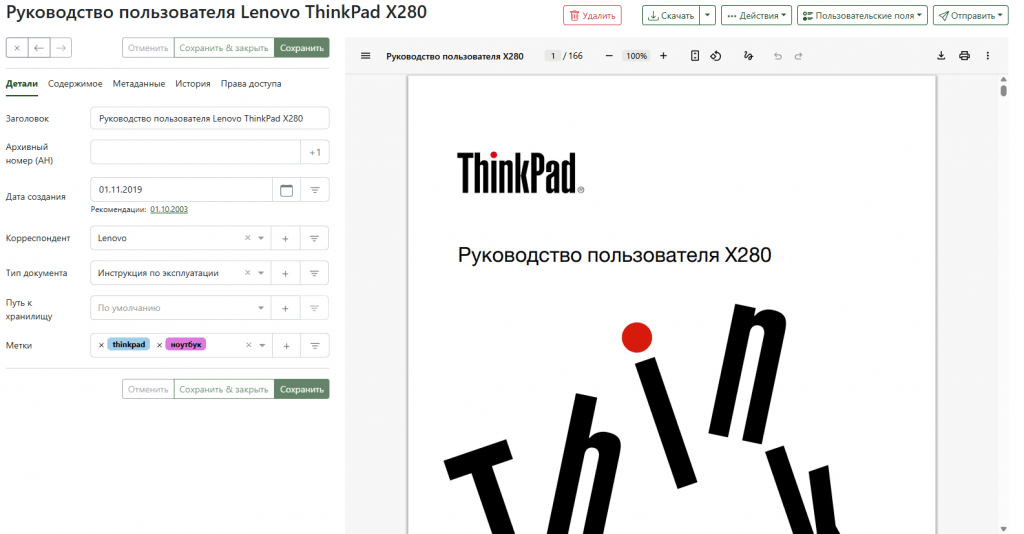Screen dimensions: 1024x534
Task: Expand the Тип документа dropdown
Action: (x=261, y=273)
